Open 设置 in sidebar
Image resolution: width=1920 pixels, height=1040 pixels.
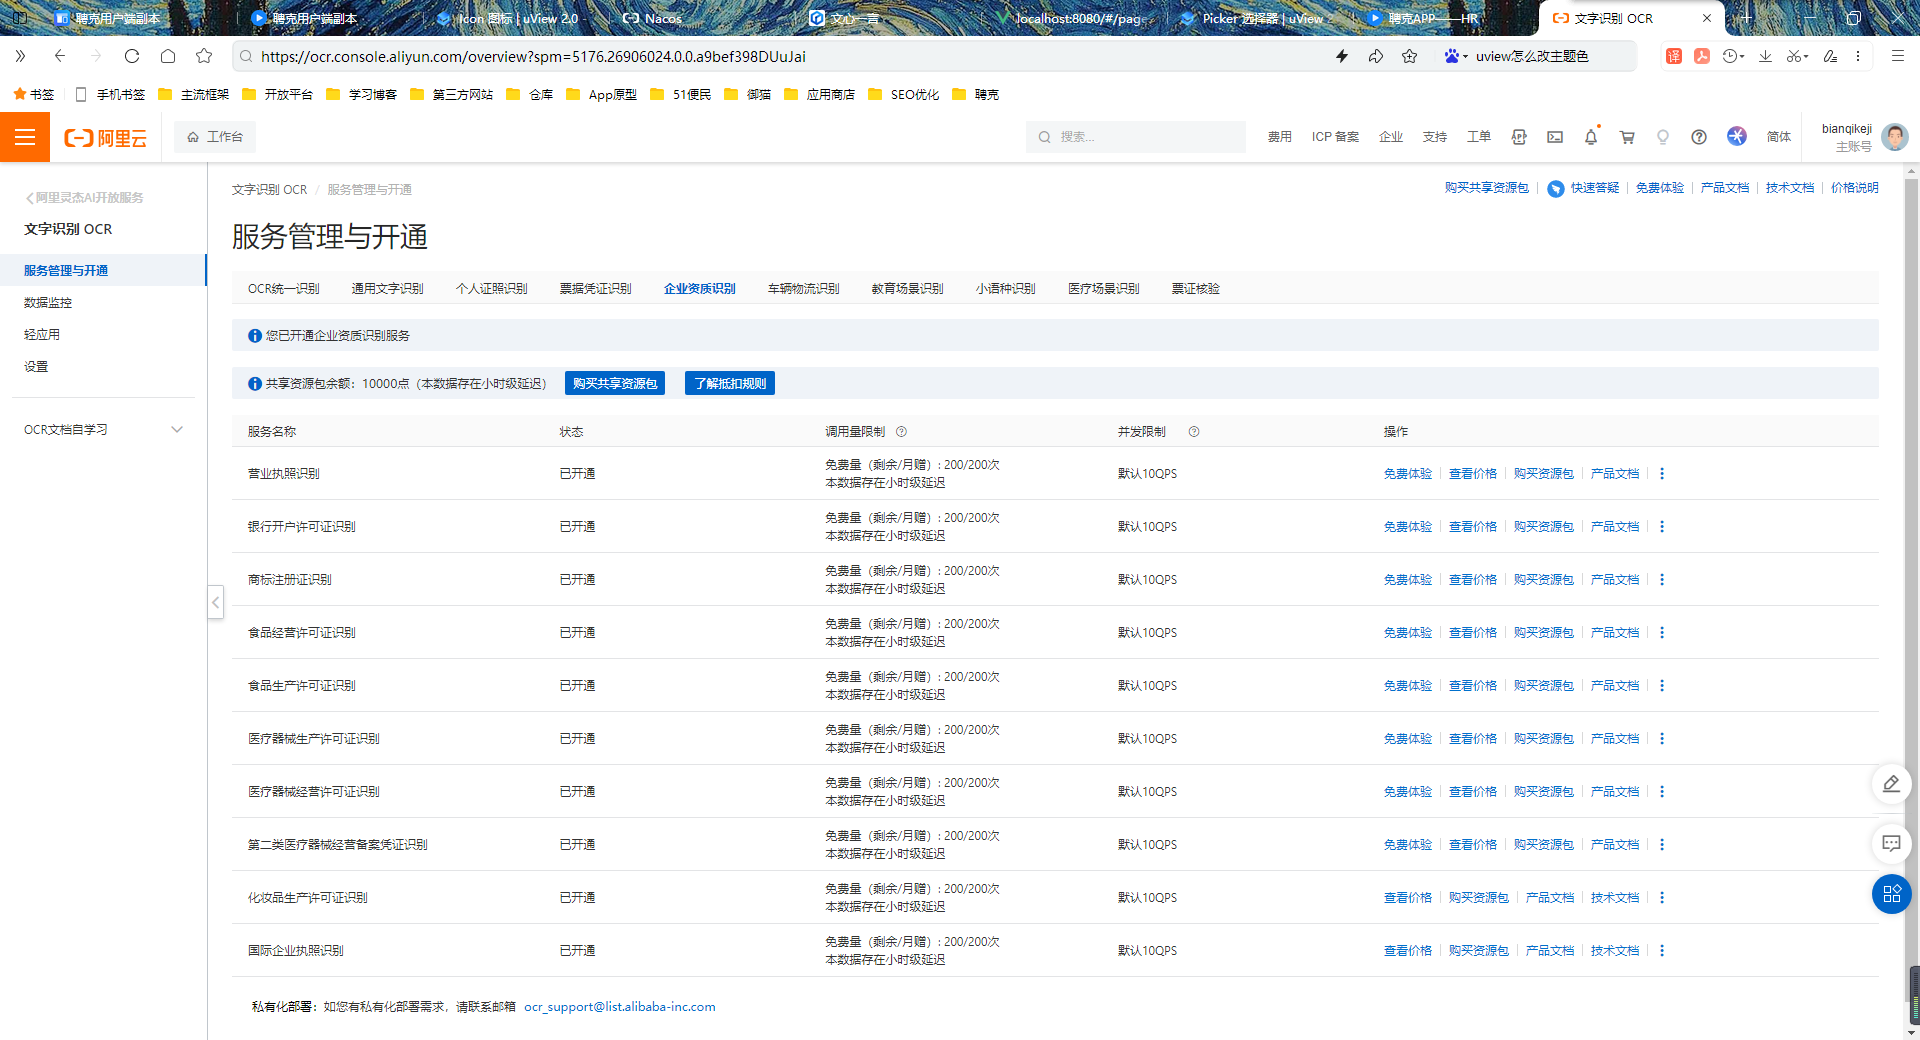point(36,367)
